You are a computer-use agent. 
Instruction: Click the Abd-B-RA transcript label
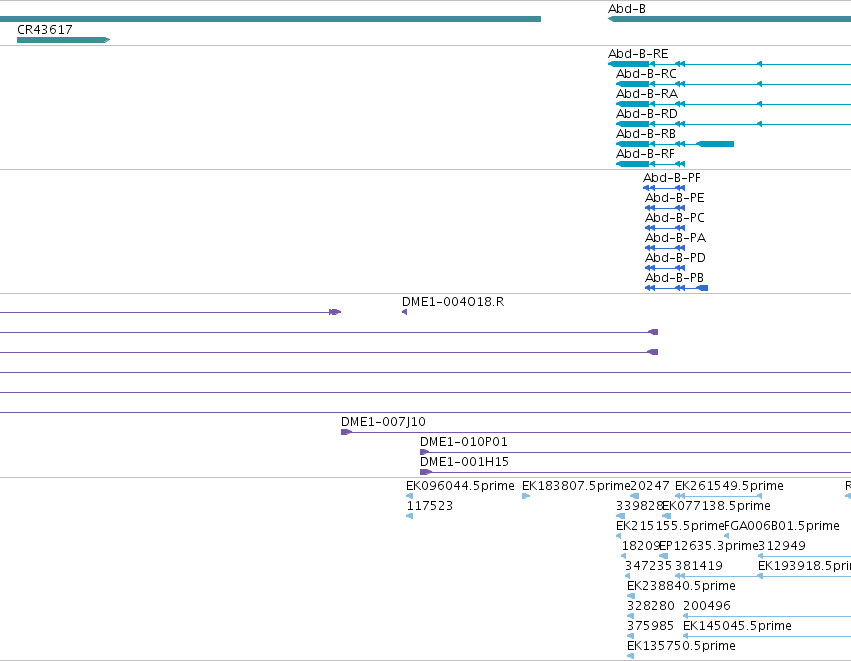(x=646, y=94)
